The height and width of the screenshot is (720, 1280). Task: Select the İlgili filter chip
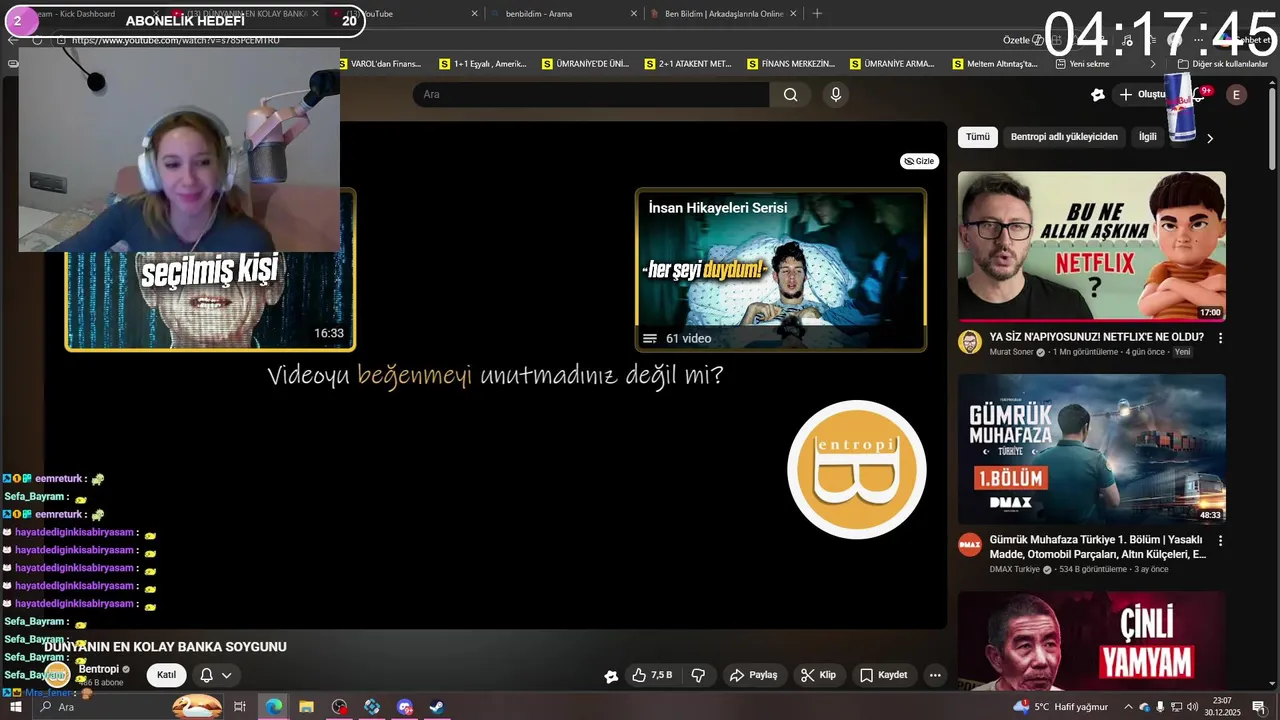pos(1148,137)
